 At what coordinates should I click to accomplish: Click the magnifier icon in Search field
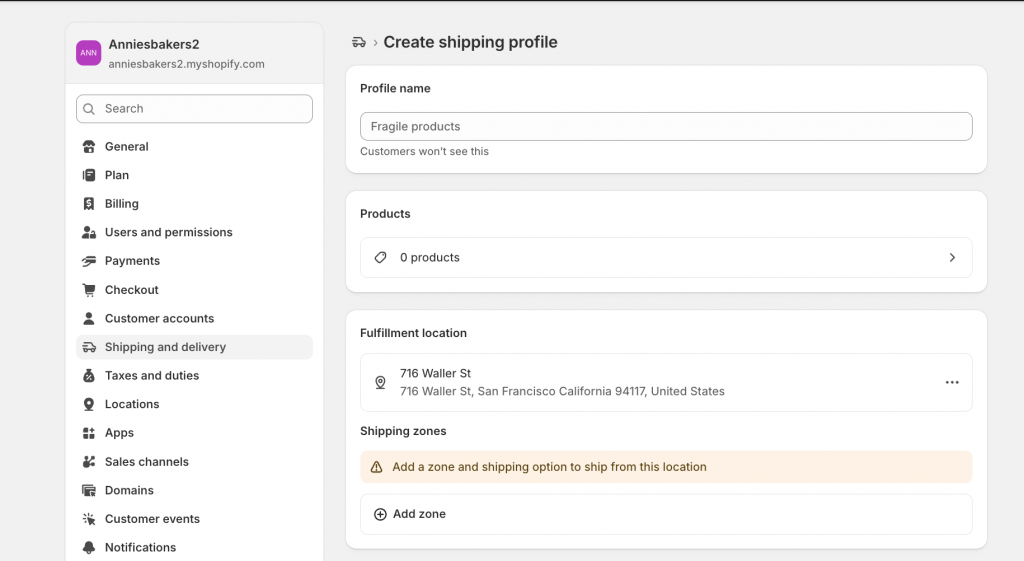[89, 109]
